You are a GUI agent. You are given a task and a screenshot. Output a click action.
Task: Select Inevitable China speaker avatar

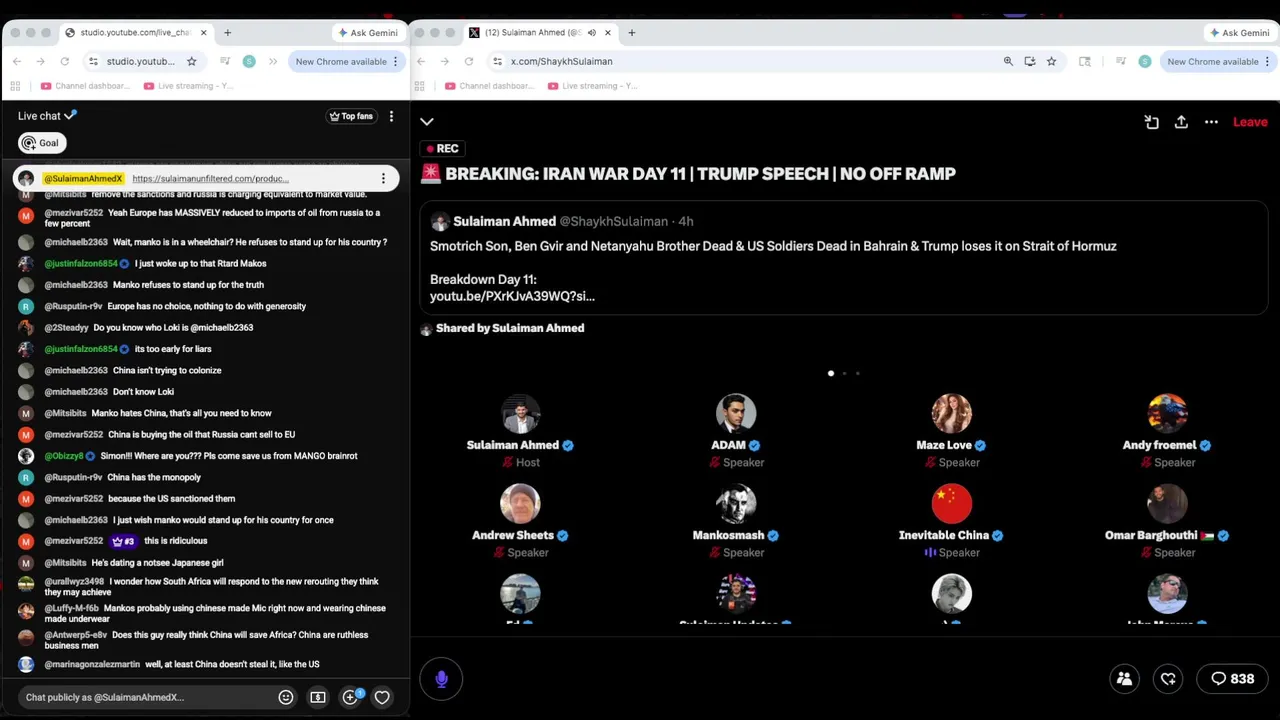[951, 503]
